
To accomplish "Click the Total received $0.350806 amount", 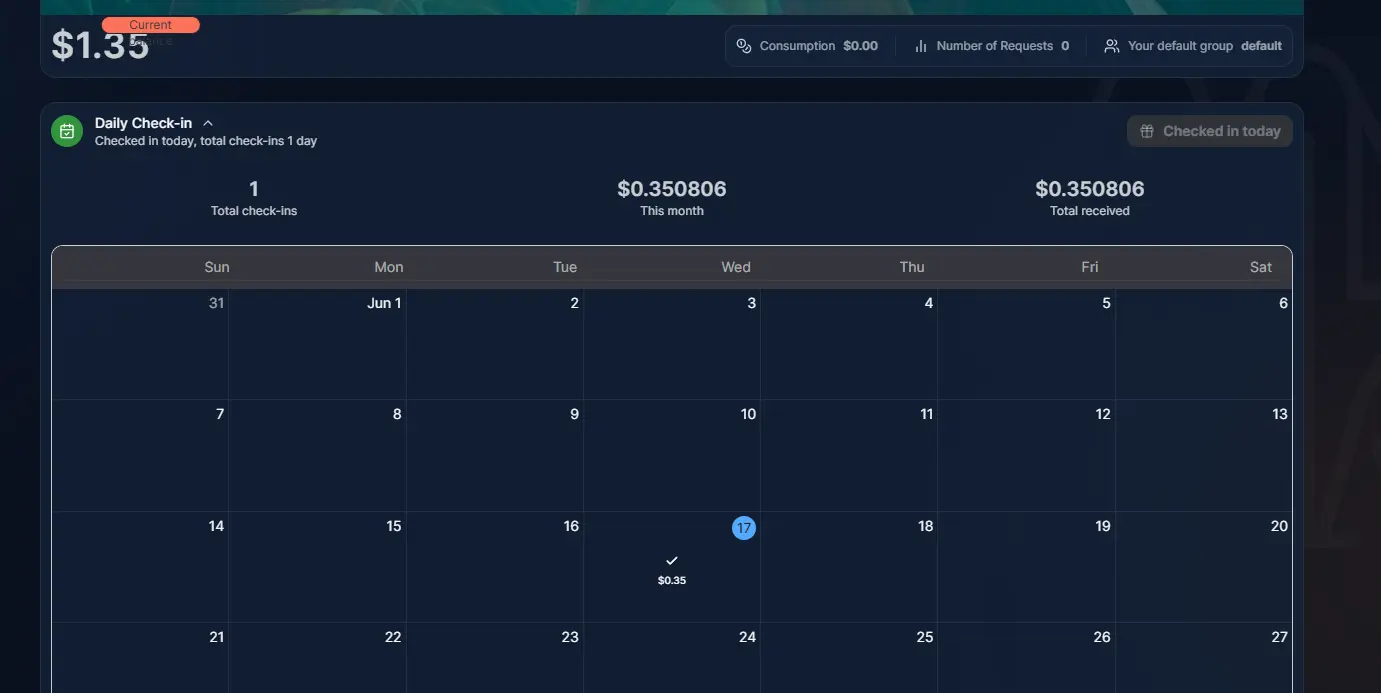I will coord(1090,189).
